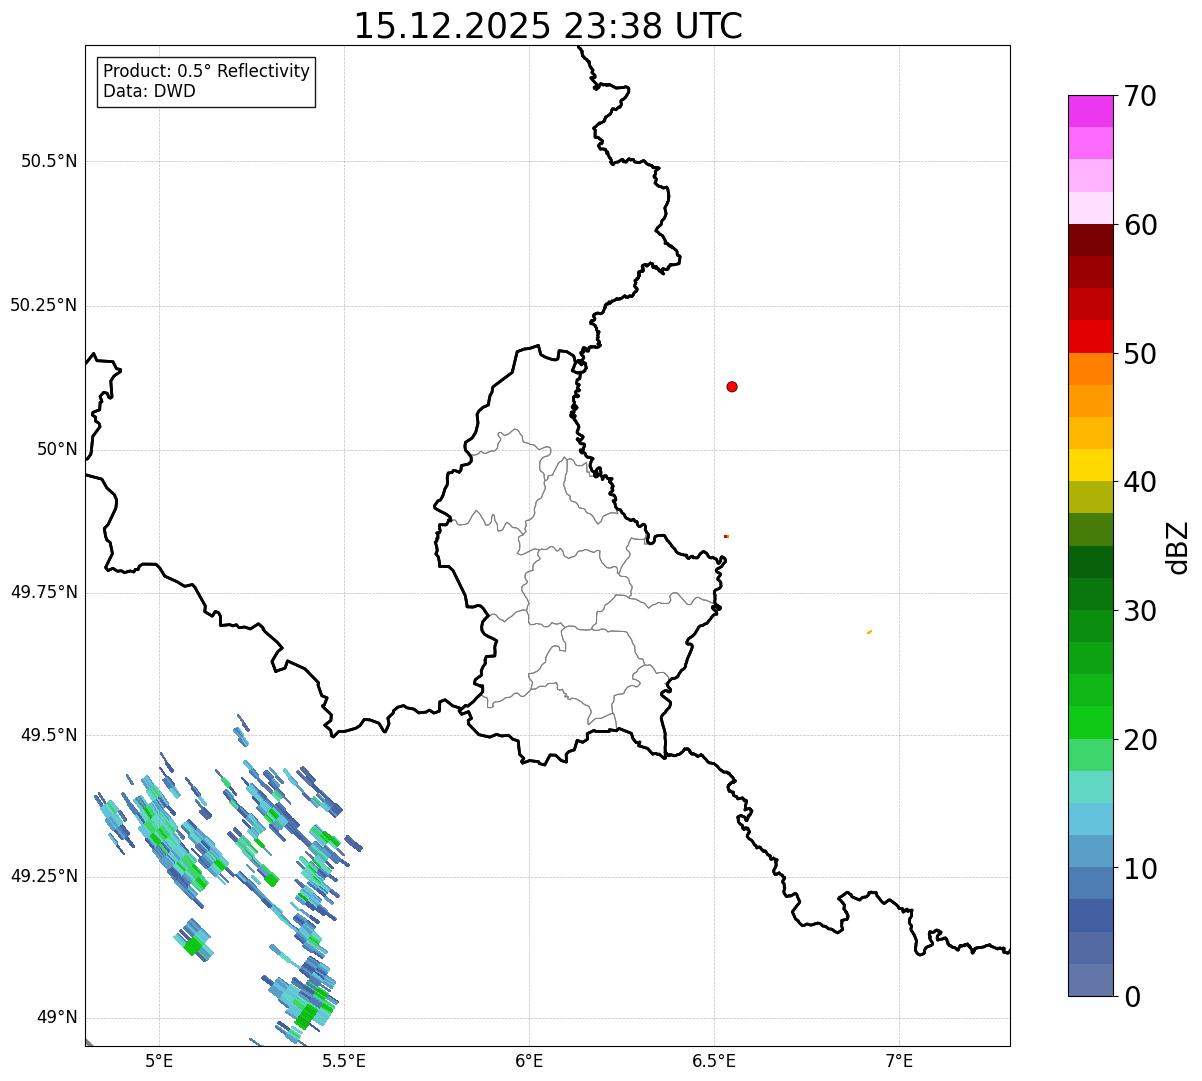The image size is (1202, 1081).
Task: Click the magenta top colorbar segment
Action: click(1090, 111)
